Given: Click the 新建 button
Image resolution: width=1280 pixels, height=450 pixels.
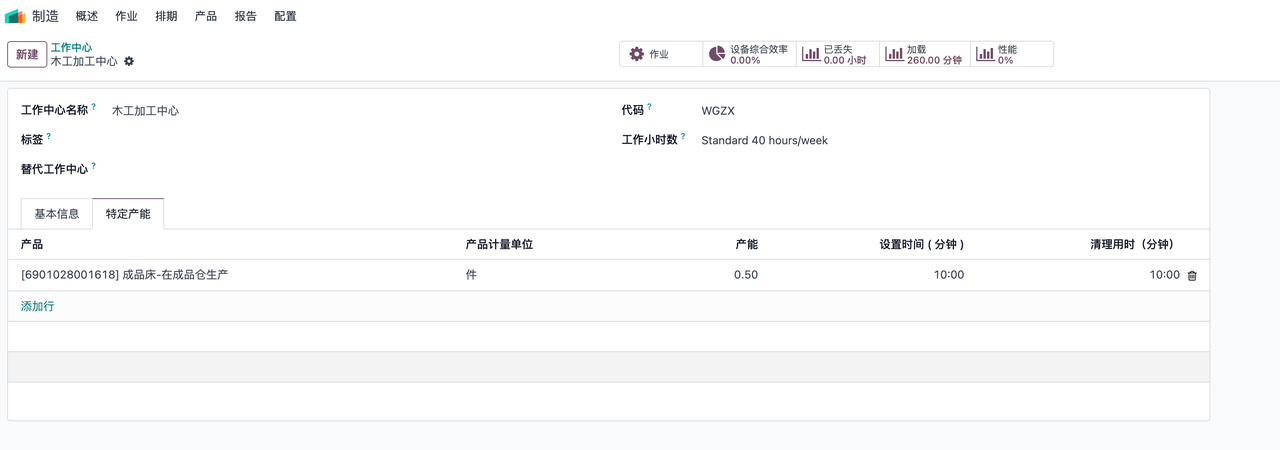Looking at the screenshot, I should coord(27,54).
